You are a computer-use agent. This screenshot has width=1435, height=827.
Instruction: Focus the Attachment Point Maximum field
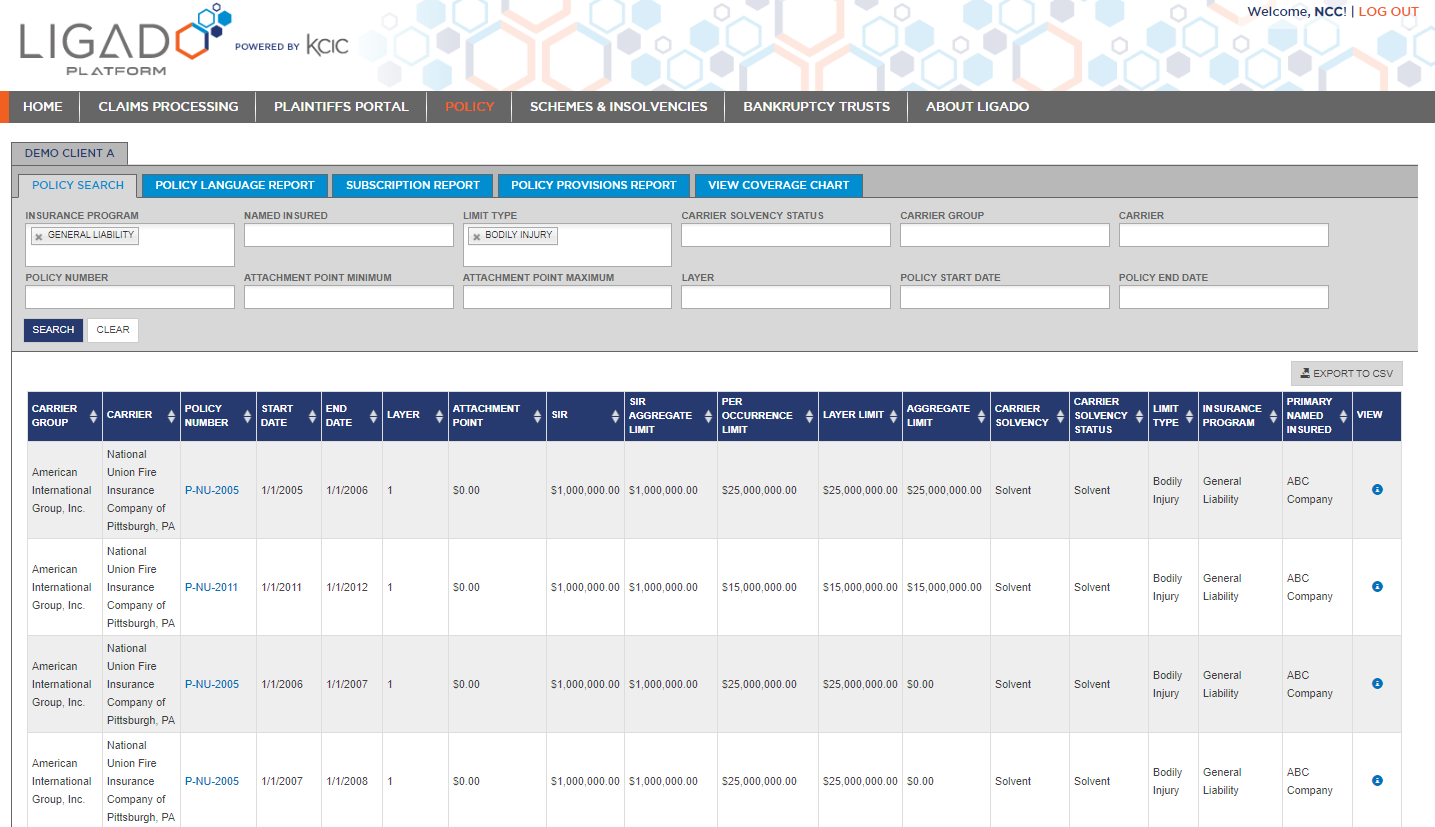click(567, 297)
